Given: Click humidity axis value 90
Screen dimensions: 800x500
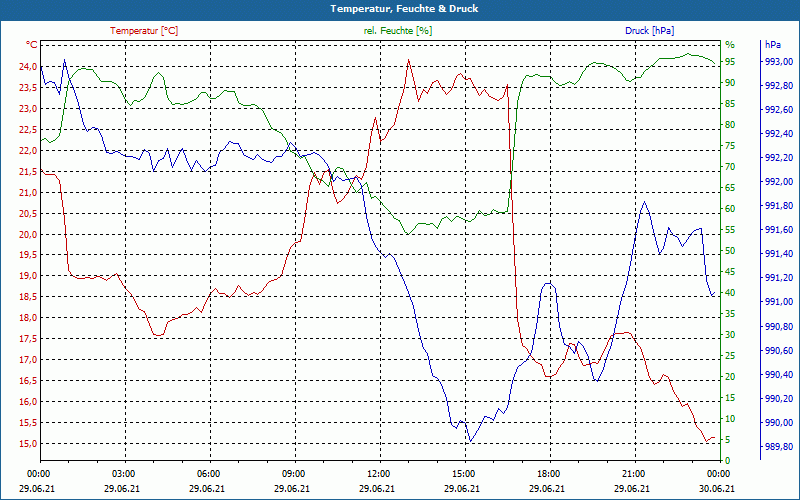Looking at the screenshot, I should point(730,83).
